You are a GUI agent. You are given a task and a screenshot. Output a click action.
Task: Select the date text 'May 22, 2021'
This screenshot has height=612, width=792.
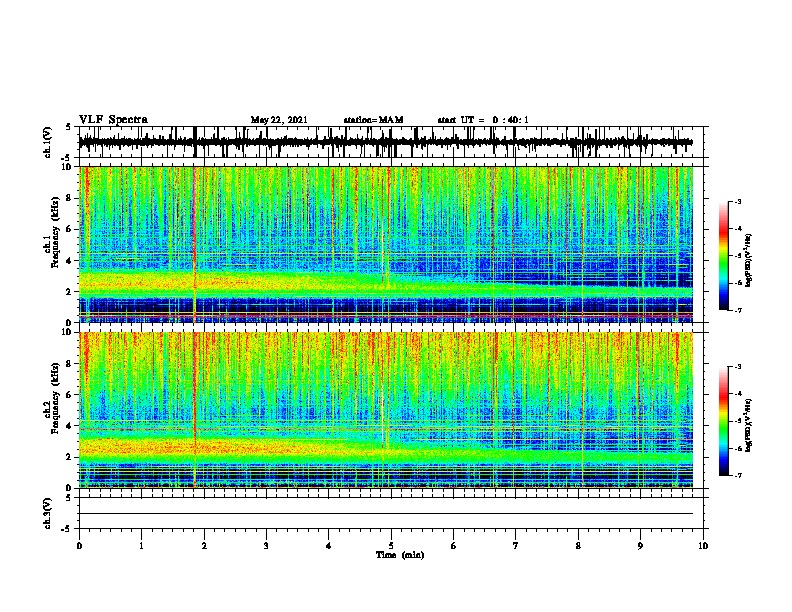pos(279,120)
